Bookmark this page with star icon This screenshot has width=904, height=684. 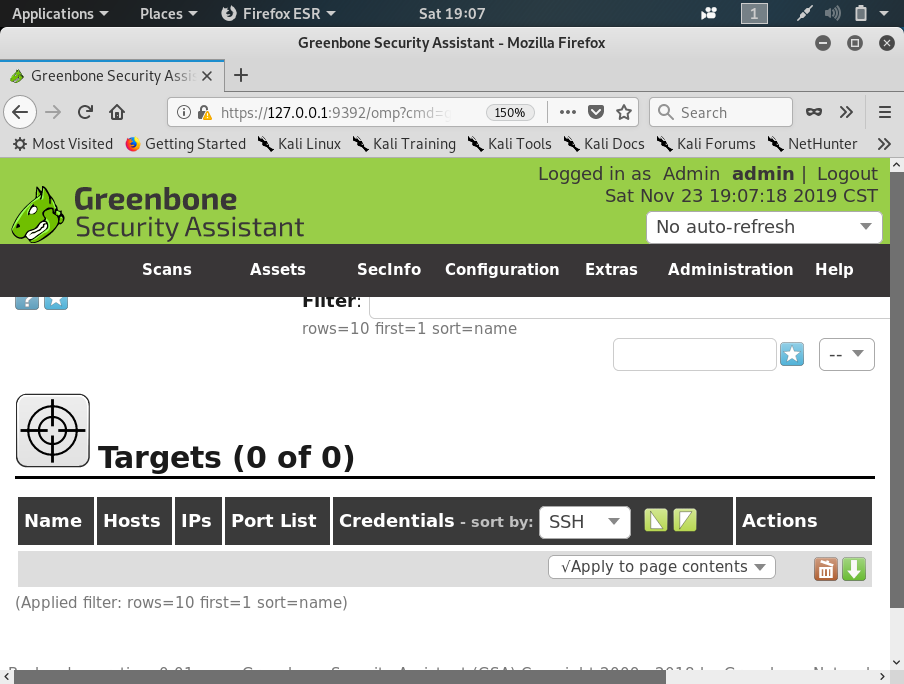(624, 112)
